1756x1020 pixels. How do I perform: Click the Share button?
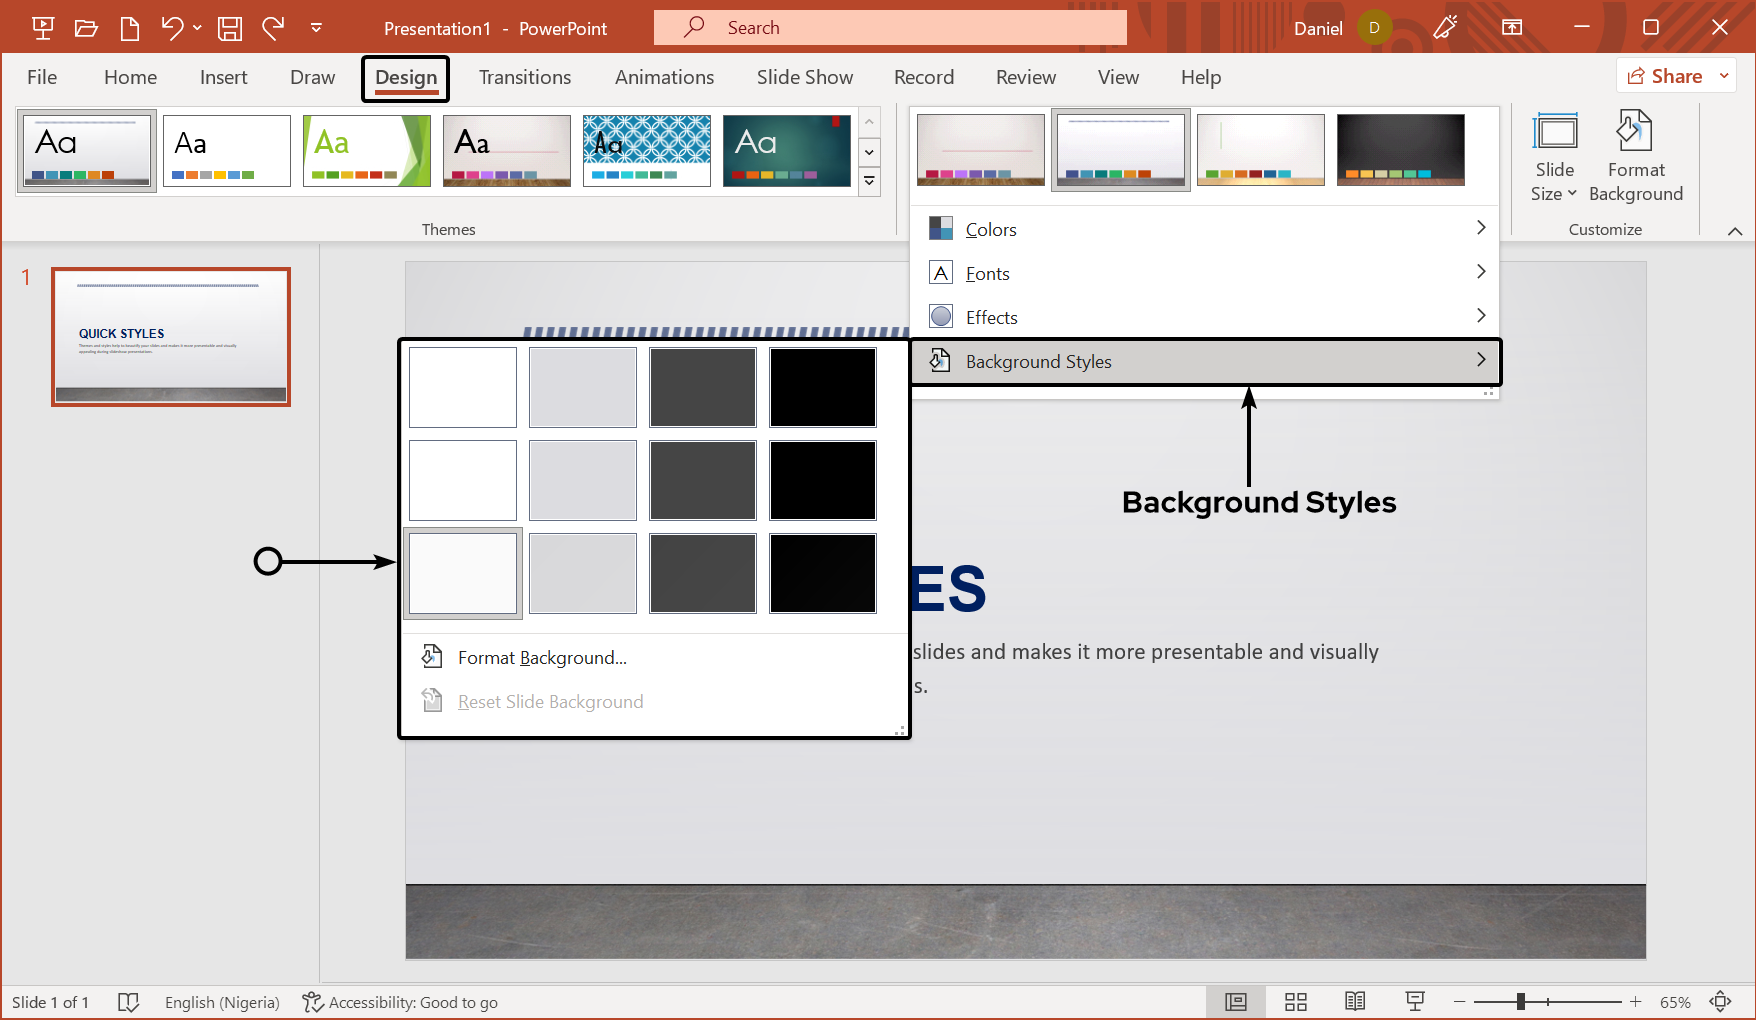point(1665,76)
